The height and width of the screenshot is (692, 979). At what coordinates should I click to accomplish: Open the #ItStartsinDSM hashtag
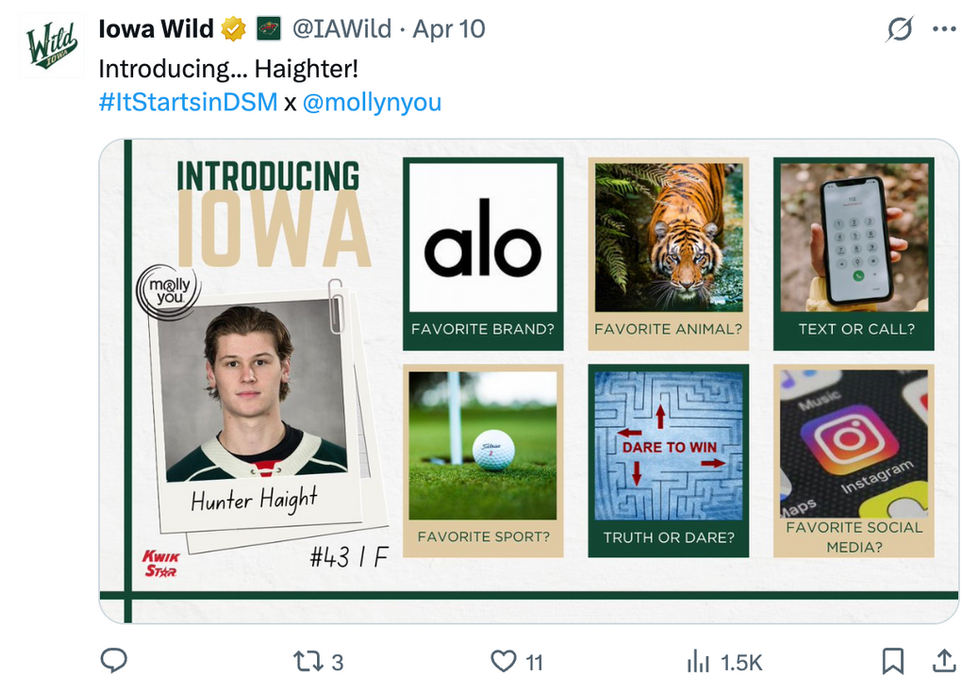click(x=188, y=102)
